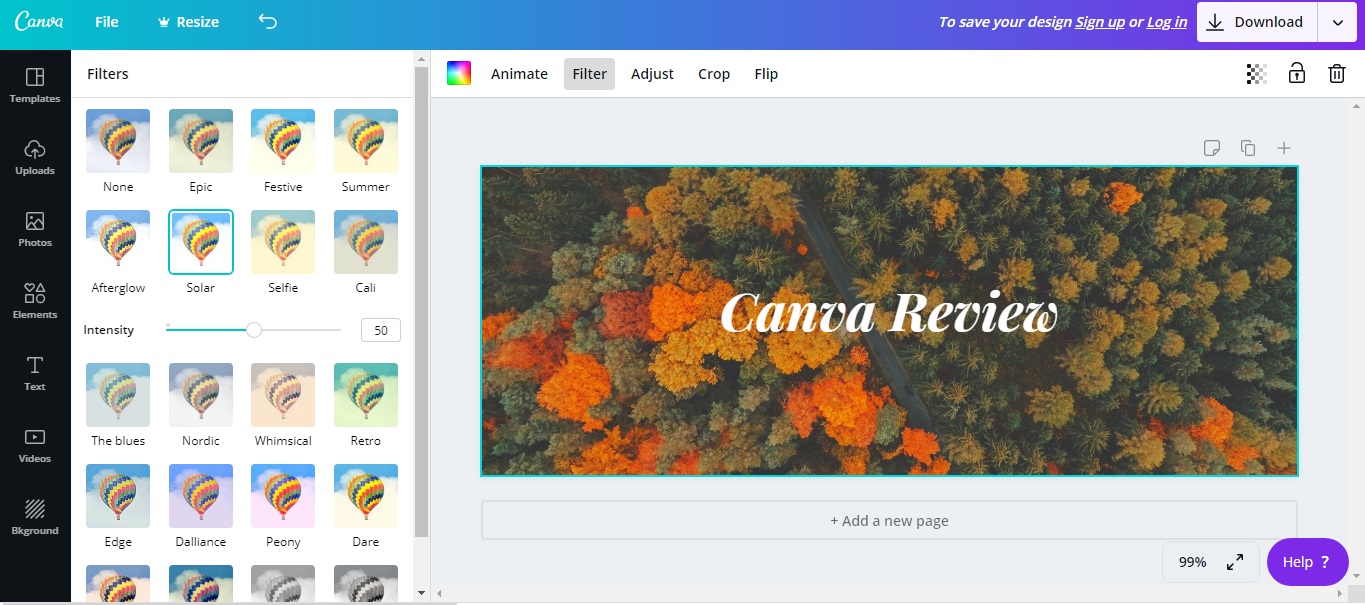Open the Bkground sidebar tab
Image resolution: width=1365 pixels, height=605 pixels.
pyautogui.click(x=35, y=518)
